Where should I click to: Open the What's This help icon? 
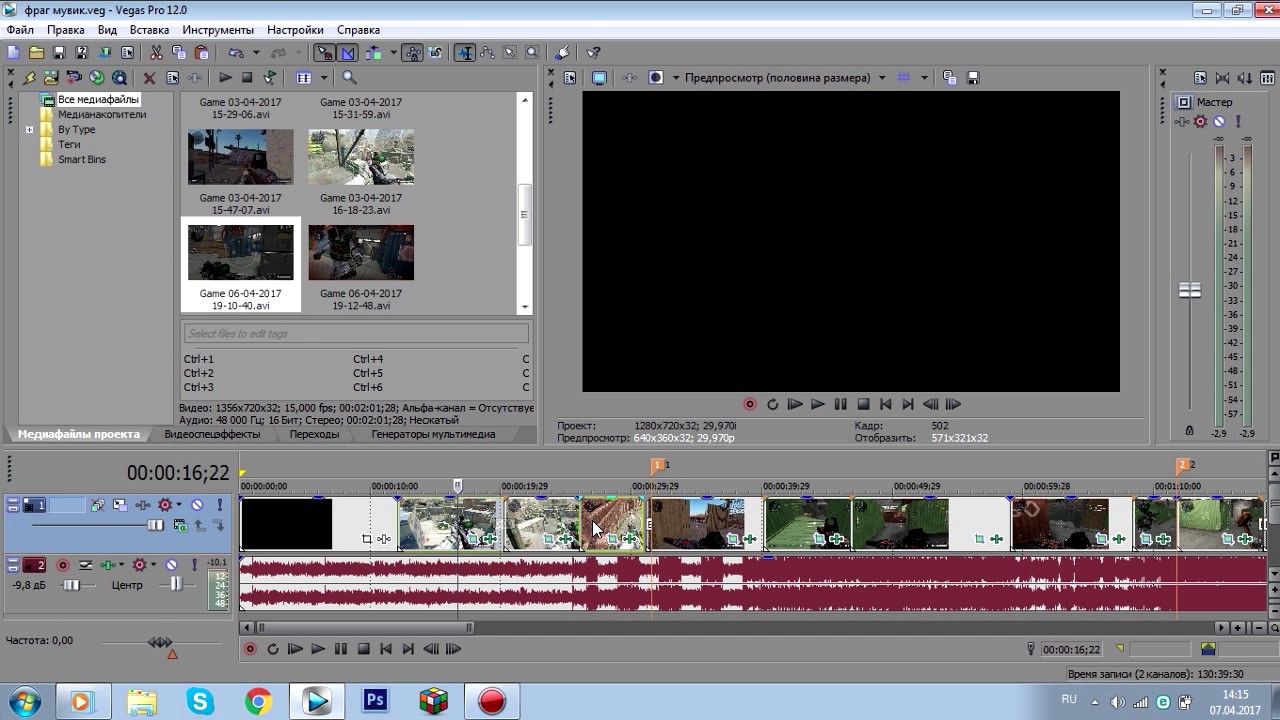pyautogui.click(x=593, y=52)
